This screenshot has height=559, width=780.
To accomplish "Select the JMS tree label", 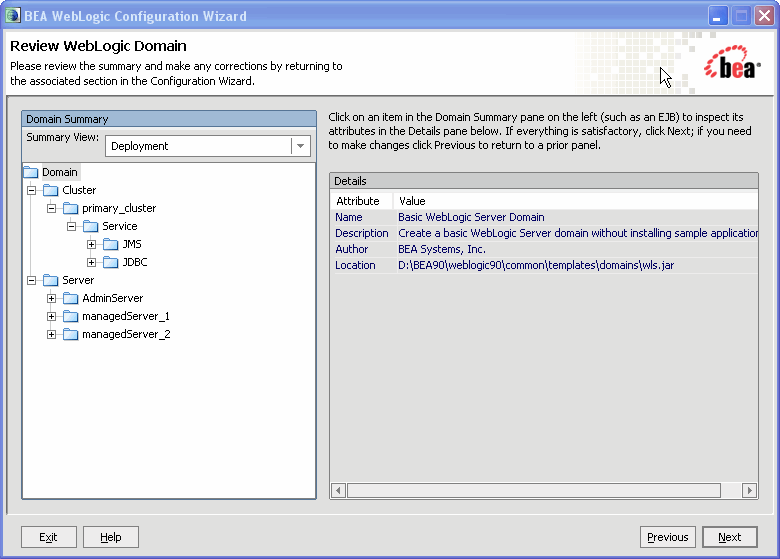I will coord(132,244).
